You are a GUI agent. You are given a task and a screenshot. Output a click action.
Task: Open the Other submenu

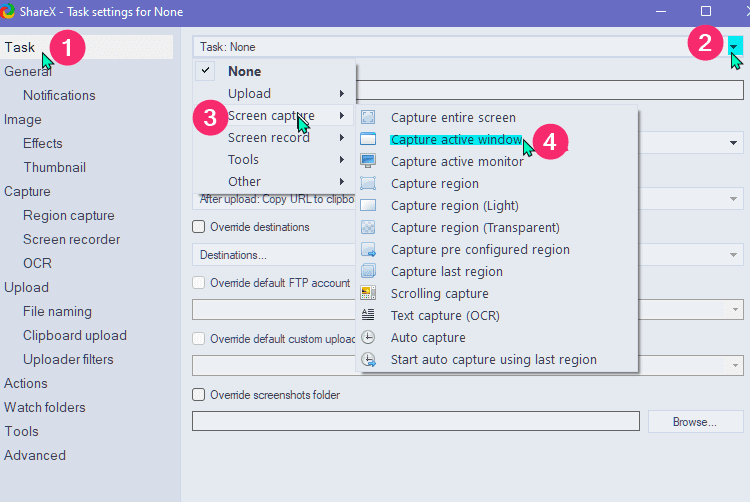275,181
